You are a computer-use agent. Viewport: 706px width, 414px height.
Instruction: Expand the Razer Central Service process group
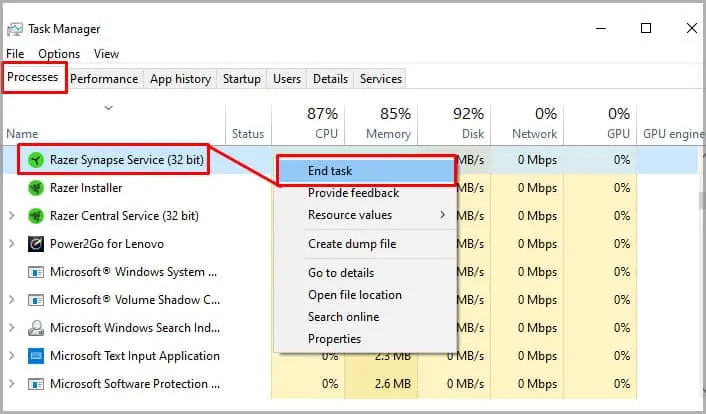click(12, 216)
